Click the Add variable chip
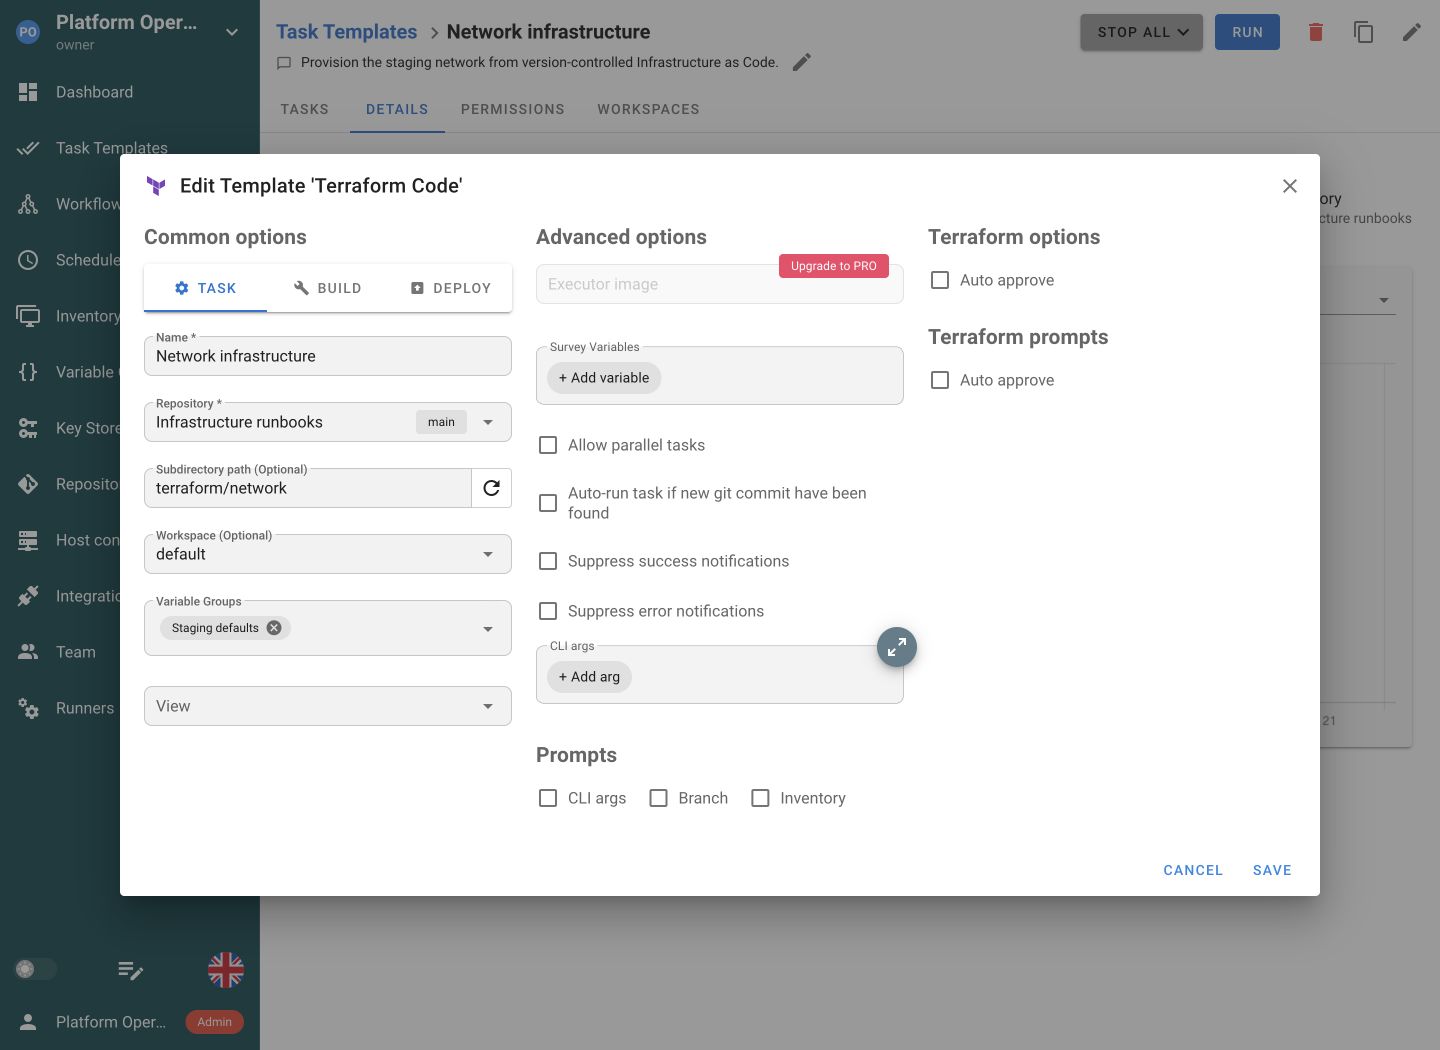This screenshot has height=1050, width=1440. pyautogui.click(x=604, y=378)
